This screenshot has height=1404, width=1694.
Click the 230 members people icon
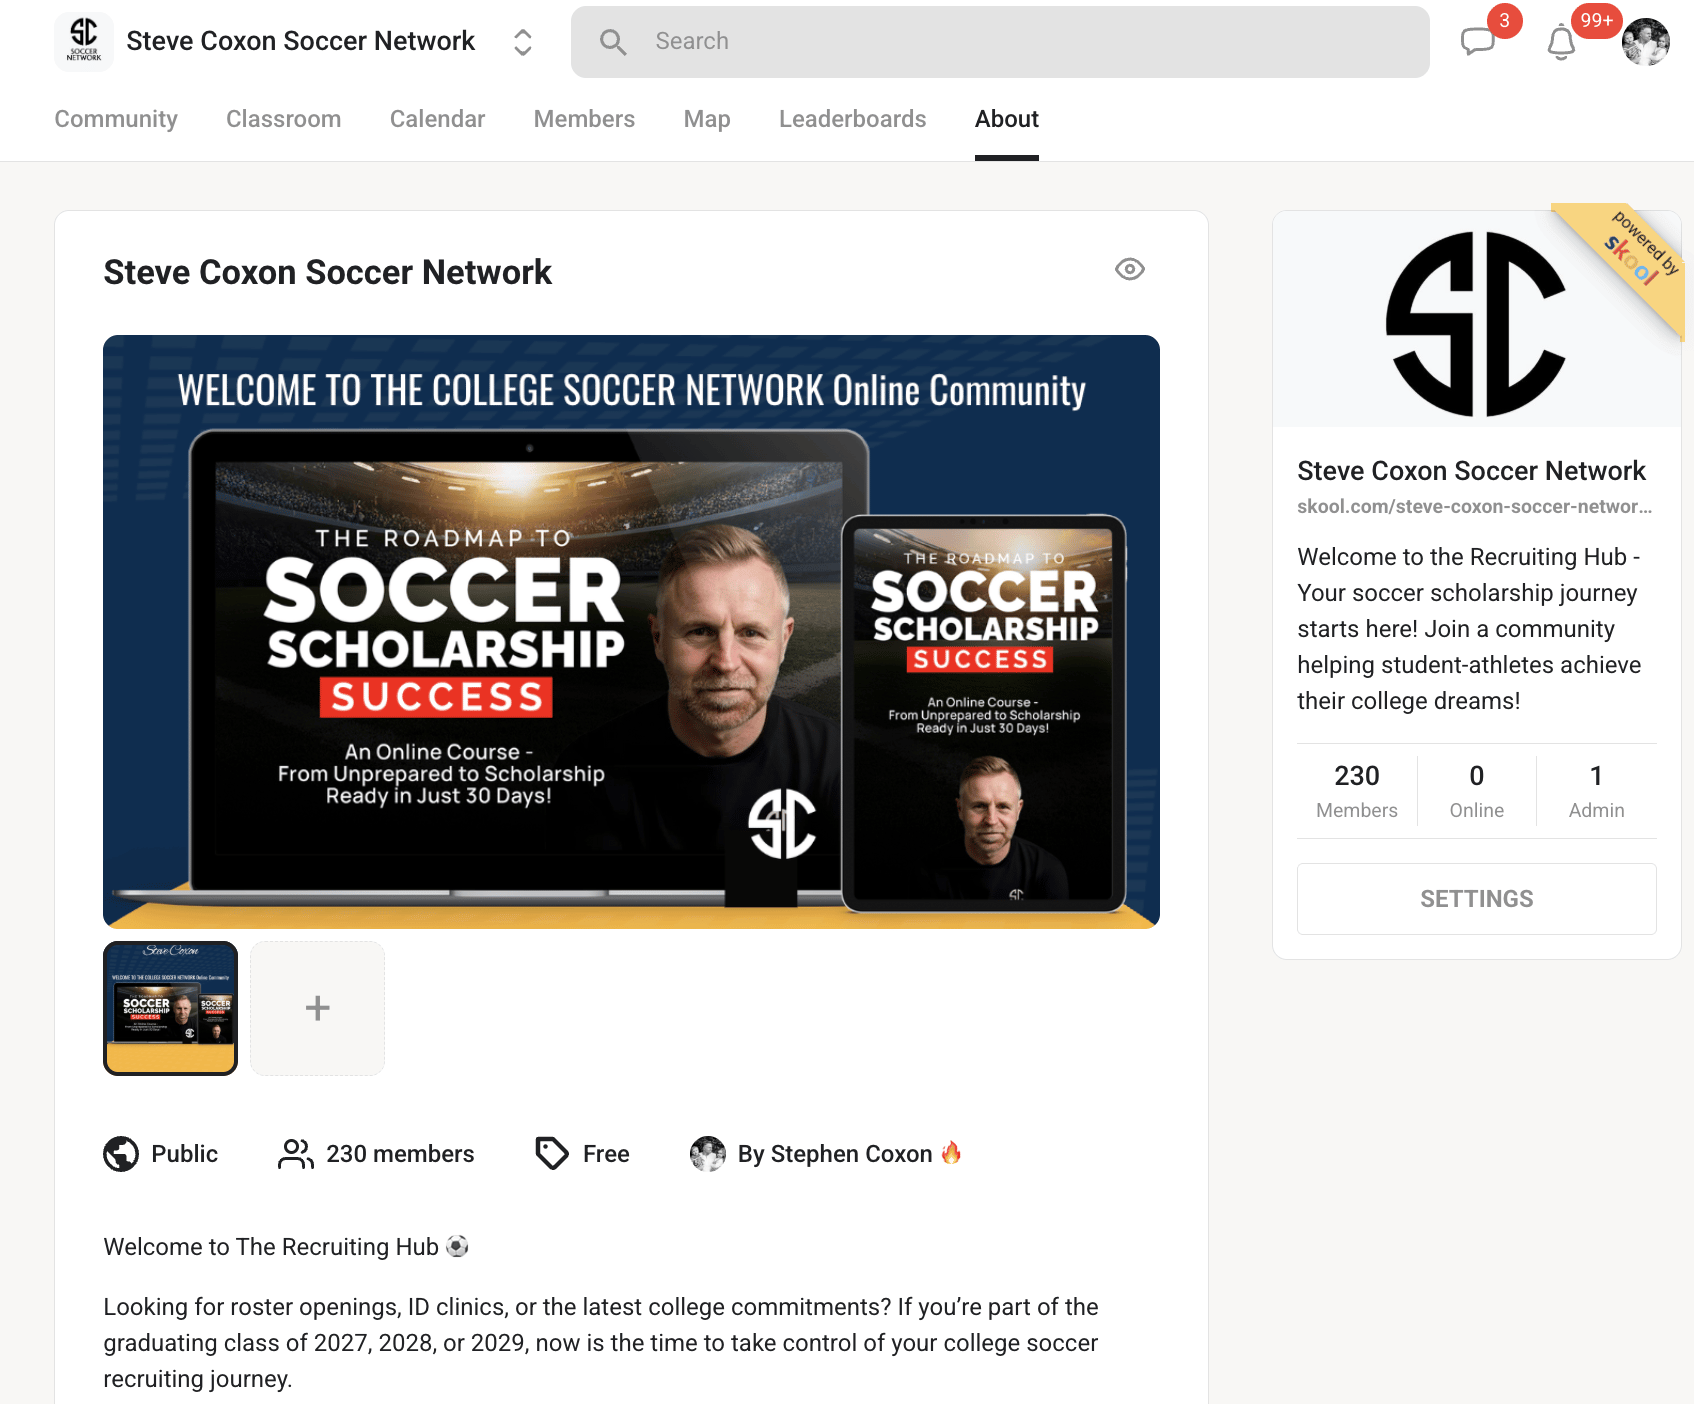point(296,1154)
